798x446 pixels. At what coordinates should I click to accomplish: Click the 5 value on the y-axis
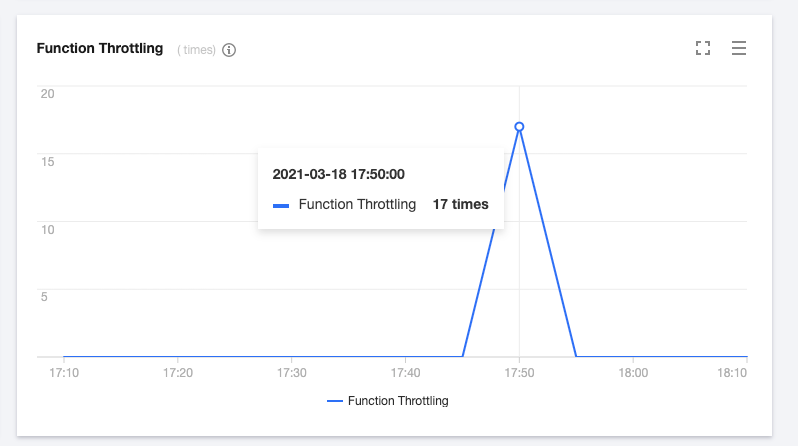[x=44, y=296]
